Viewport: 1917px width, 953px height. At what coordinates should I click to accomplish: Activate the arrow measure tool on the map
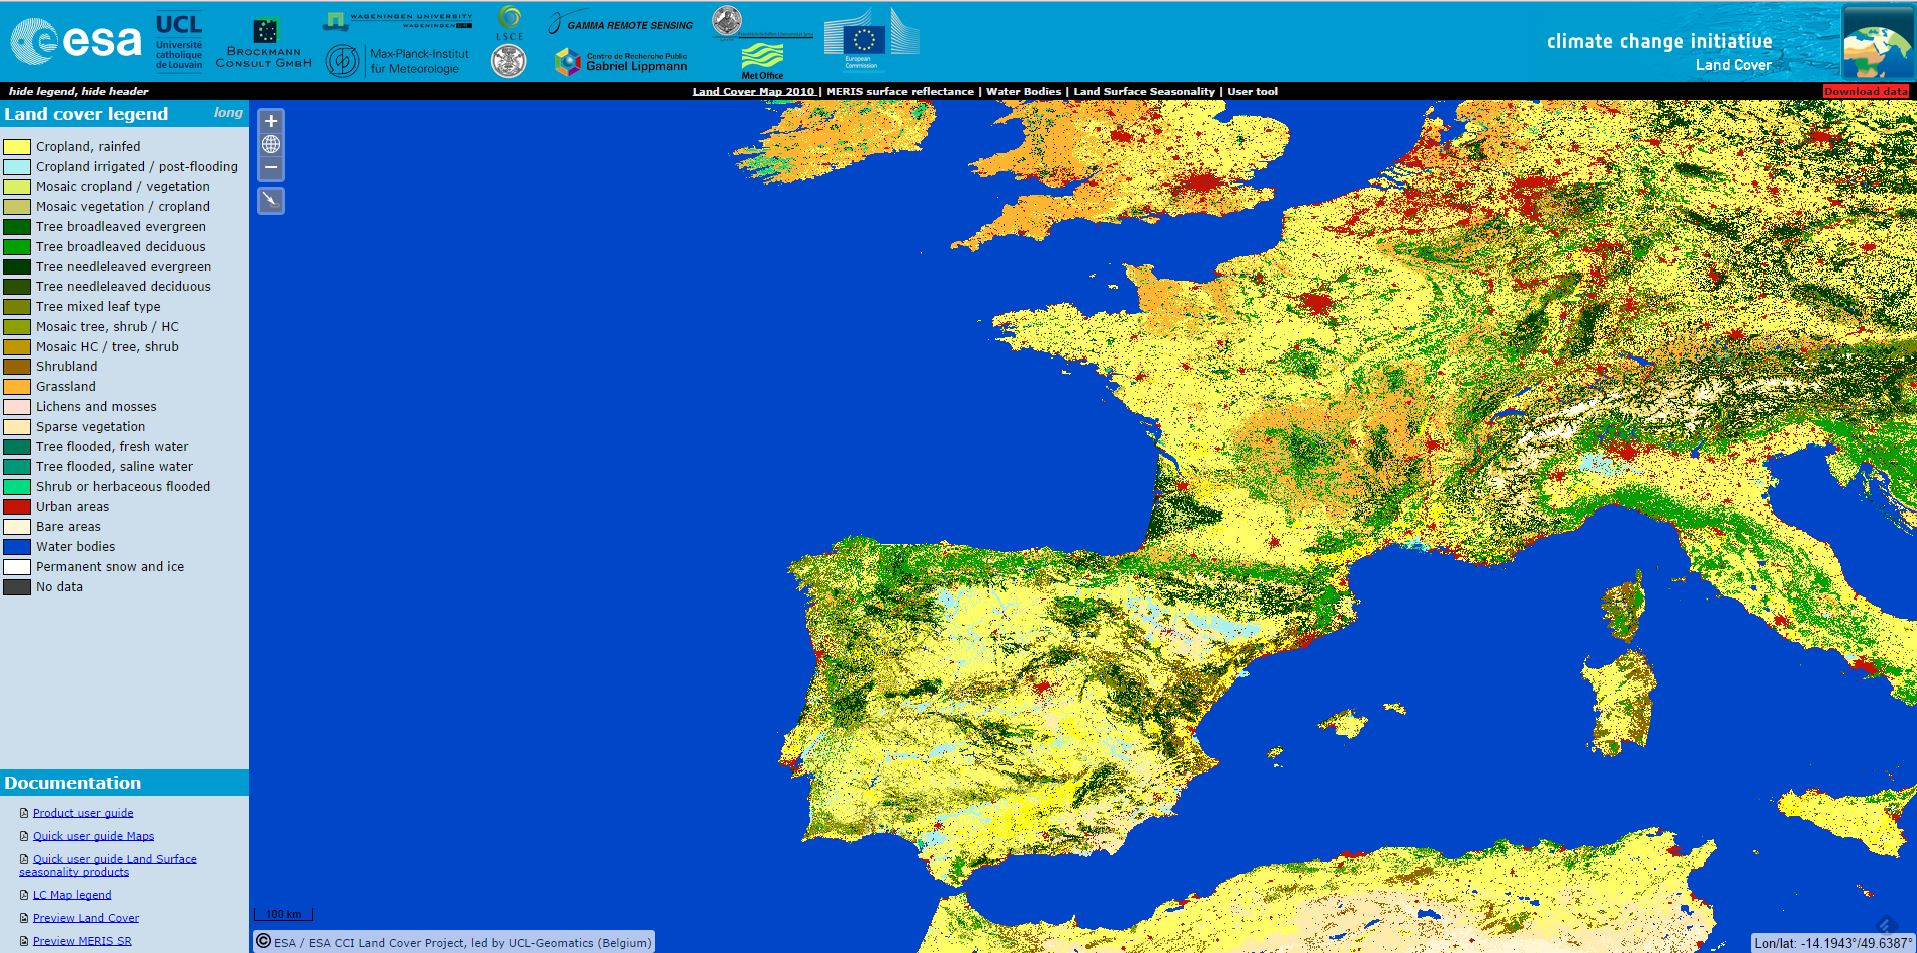(271, 201)
